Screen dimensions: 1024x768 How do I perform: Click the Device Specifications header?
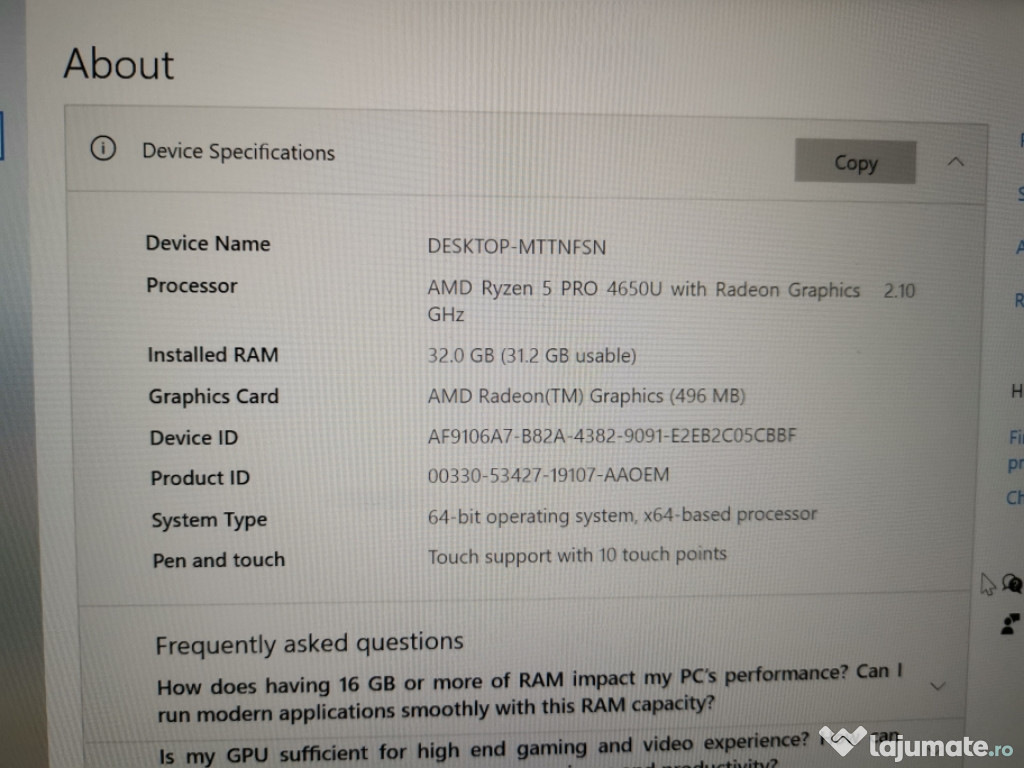pyautogui.click(x=238, y=152)
